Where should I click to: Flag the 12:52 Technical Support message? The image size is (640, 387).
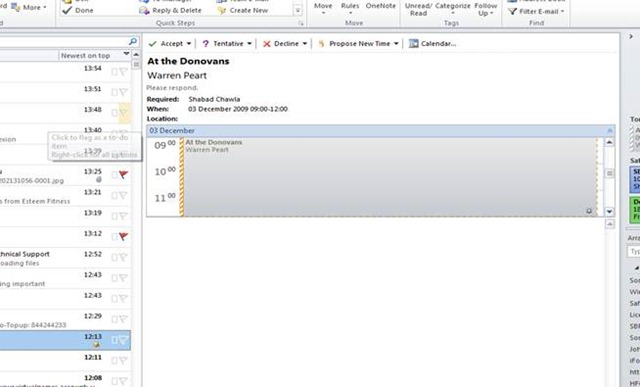click(123, 257)
